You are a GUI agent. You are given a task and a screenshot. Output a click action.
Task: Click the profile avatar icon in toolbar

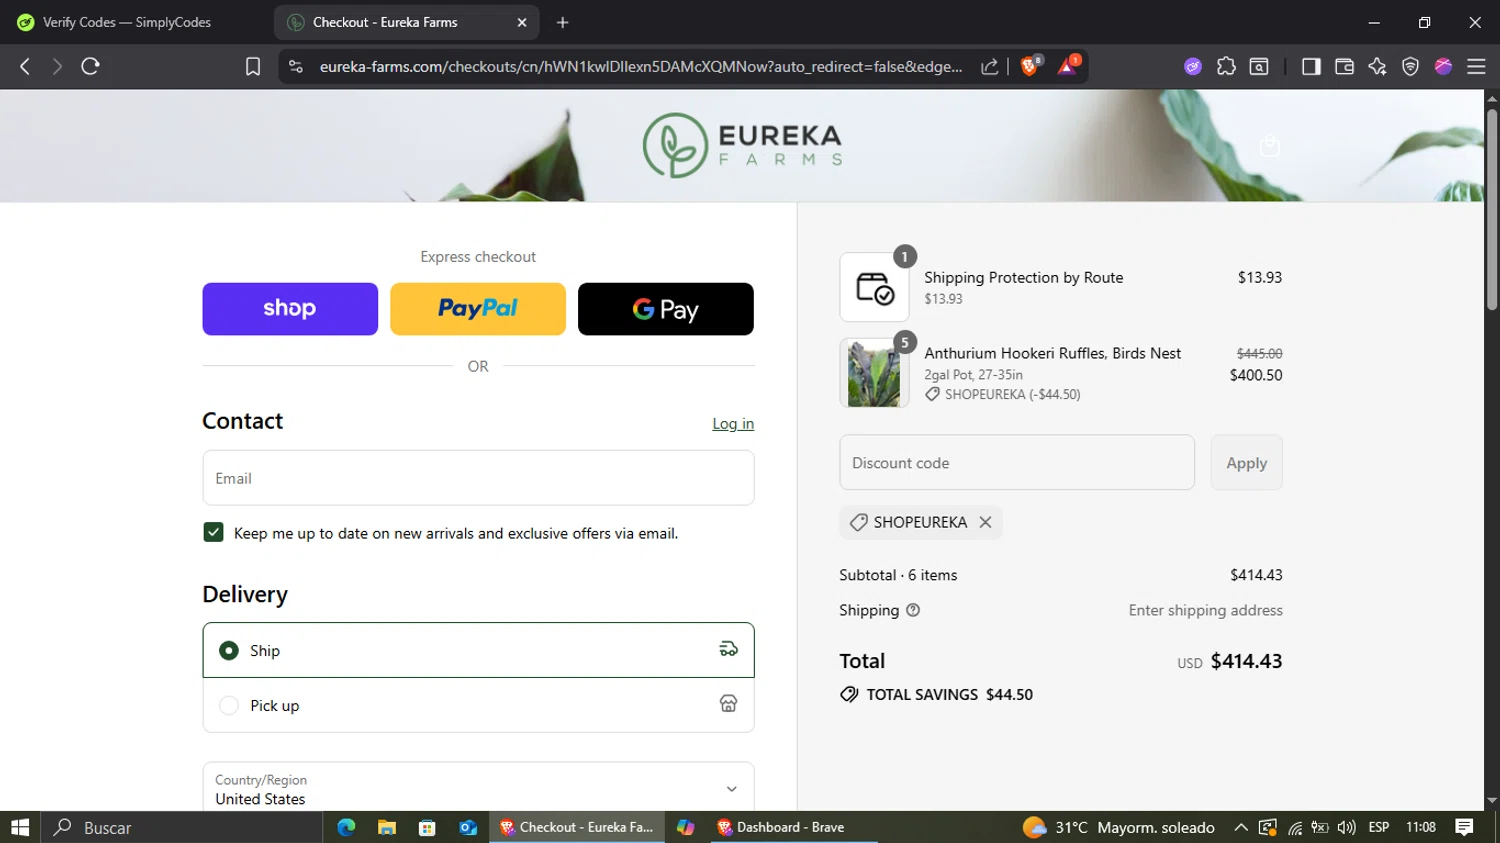1443,66
